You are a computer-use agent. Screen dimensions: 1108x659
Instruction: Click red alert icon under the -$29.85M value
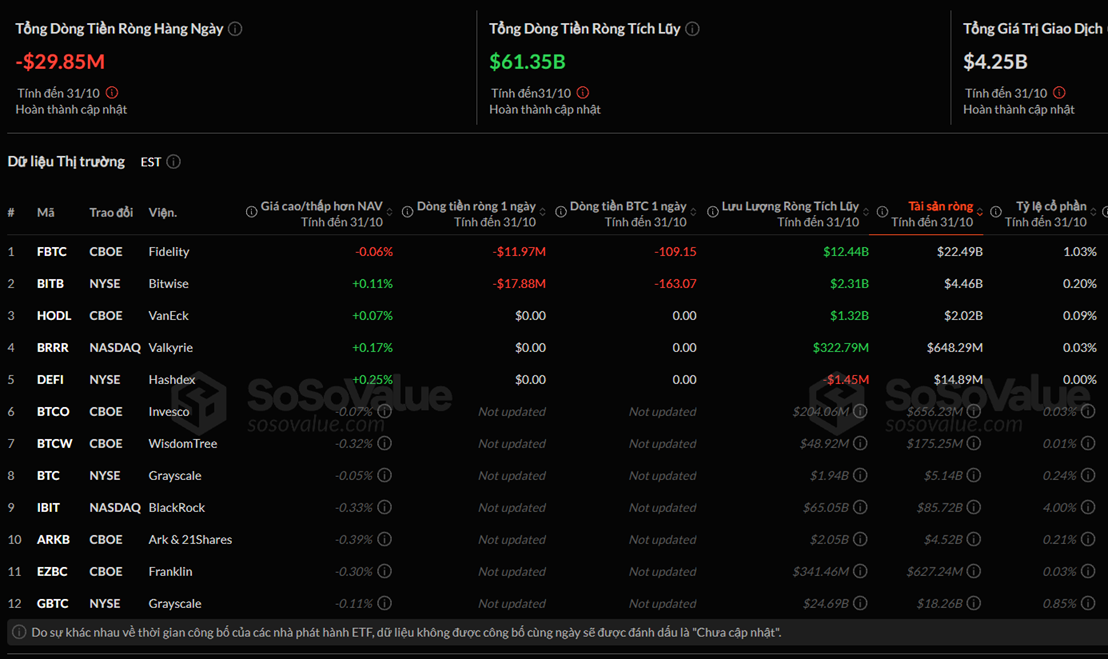(112, 93)
